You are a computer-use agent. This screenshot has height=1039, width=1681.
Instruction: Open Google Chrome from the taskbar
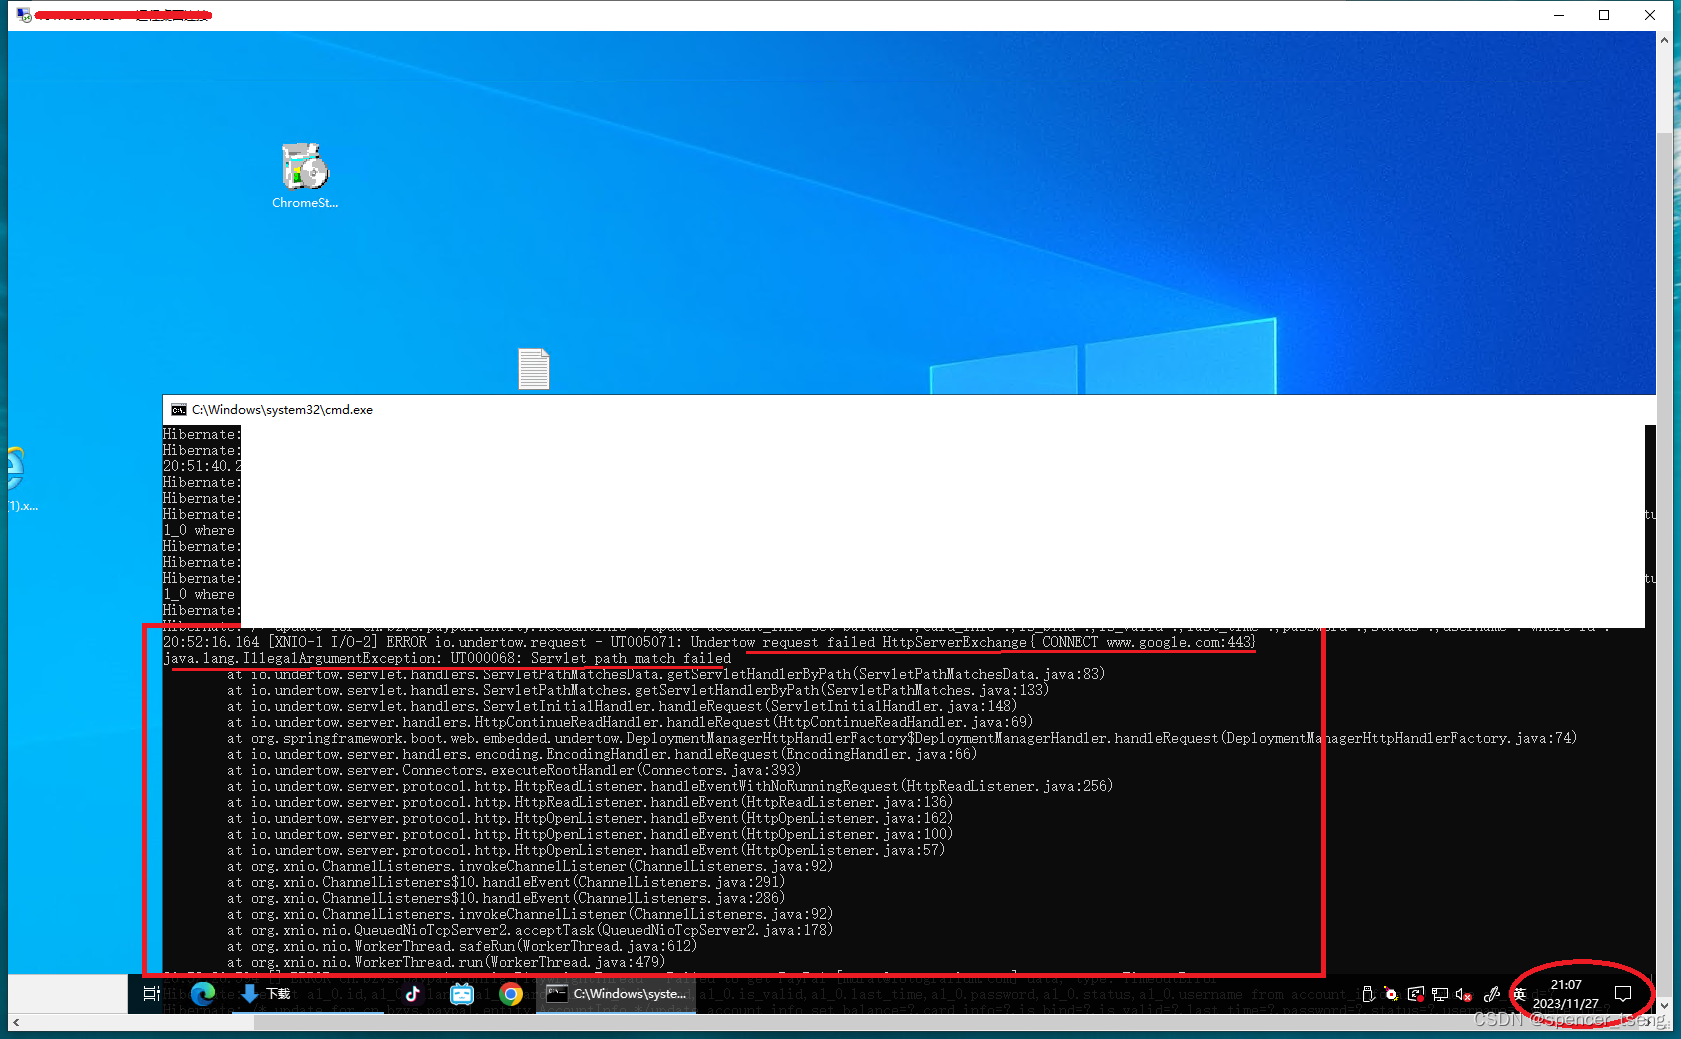[511, 994]
